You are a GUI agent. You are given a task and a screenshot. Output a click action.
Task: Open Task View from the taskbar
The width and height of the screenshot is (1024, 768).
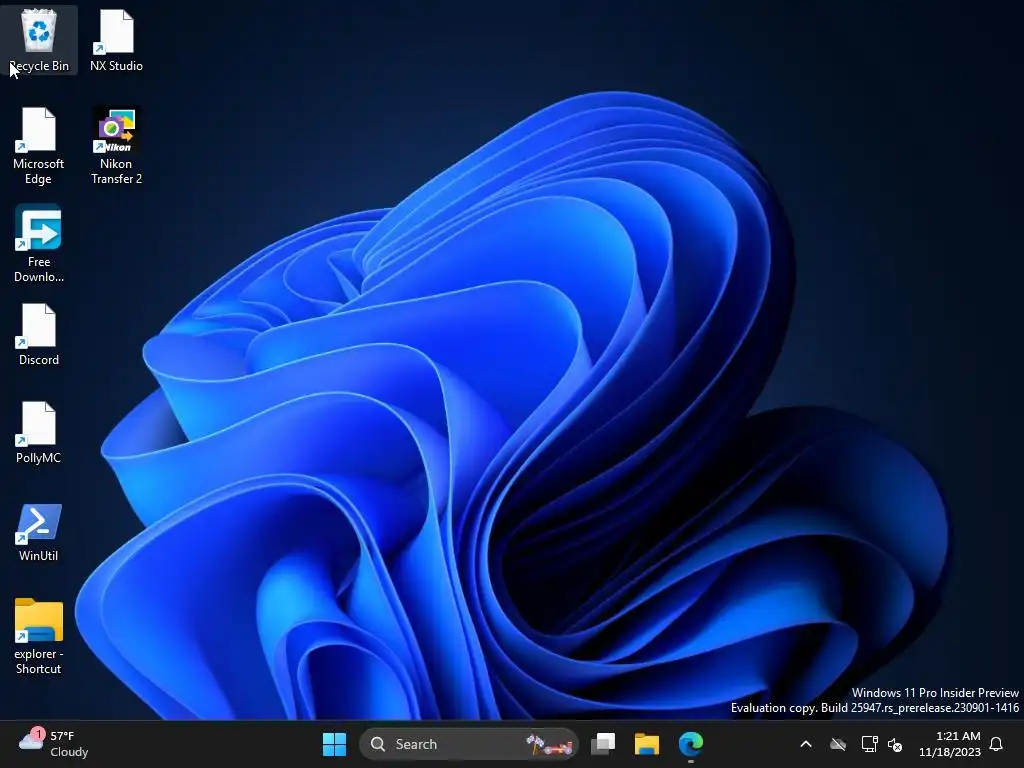coord(603,744)
